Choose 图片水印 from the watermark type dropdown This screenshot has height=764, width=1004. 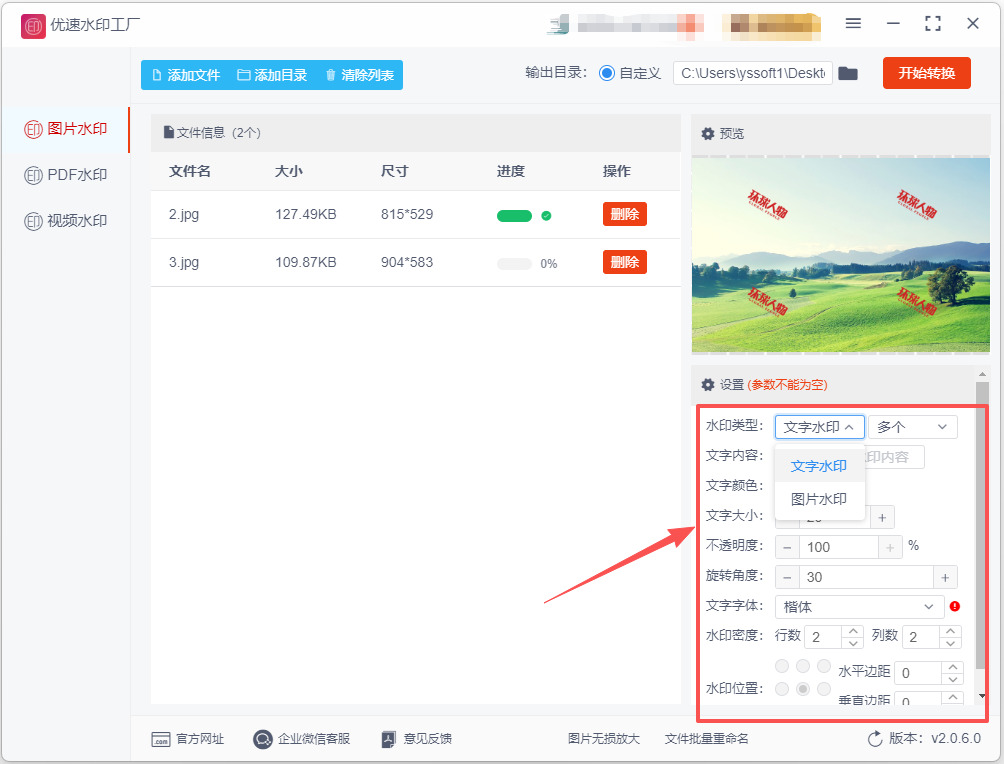click(x=819, y=499)
